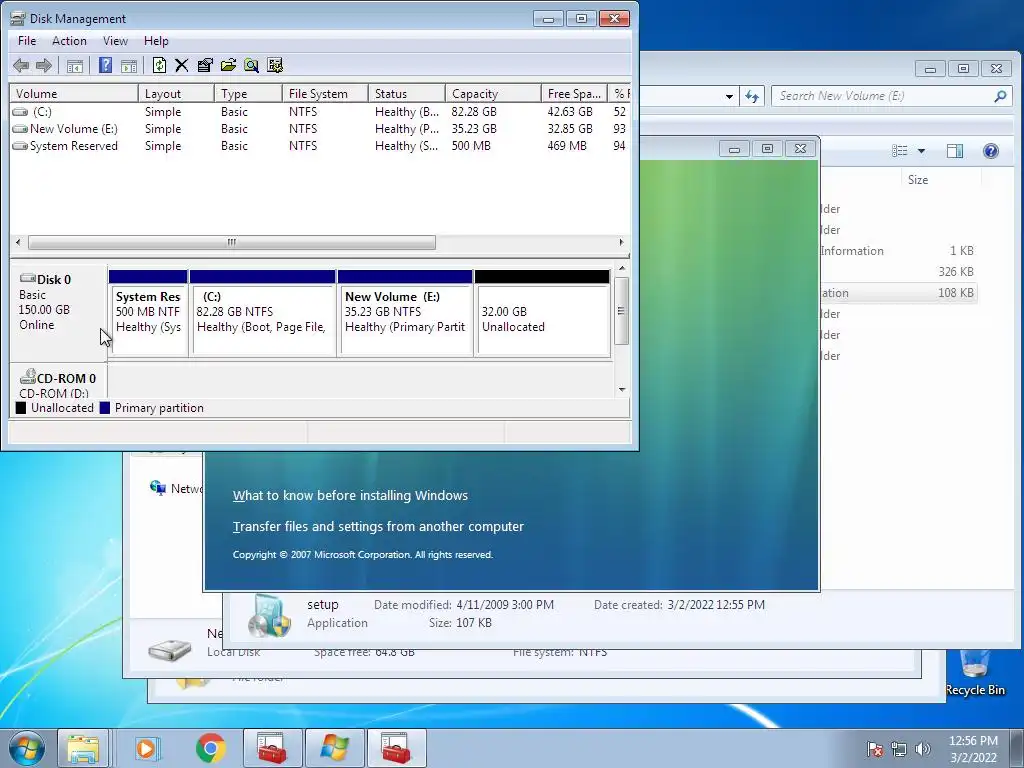Select the System Reserved partition block on Disk 0

point(148,313)
